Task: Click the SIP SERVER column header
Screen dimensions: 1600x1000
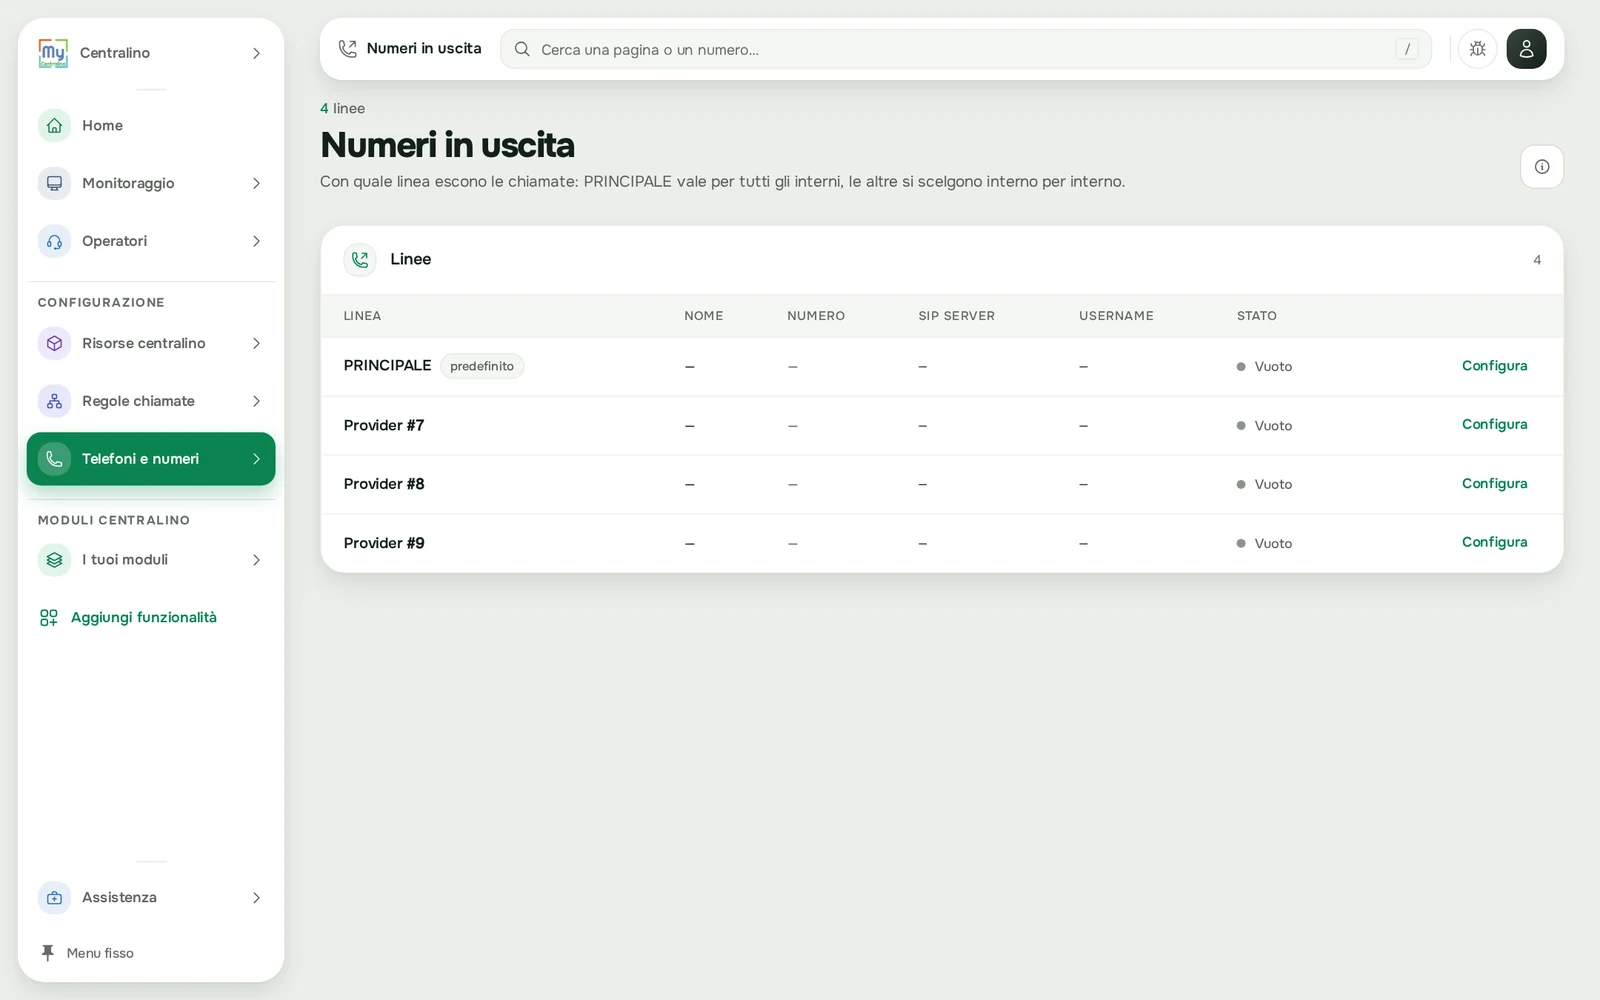Action: 957,316
